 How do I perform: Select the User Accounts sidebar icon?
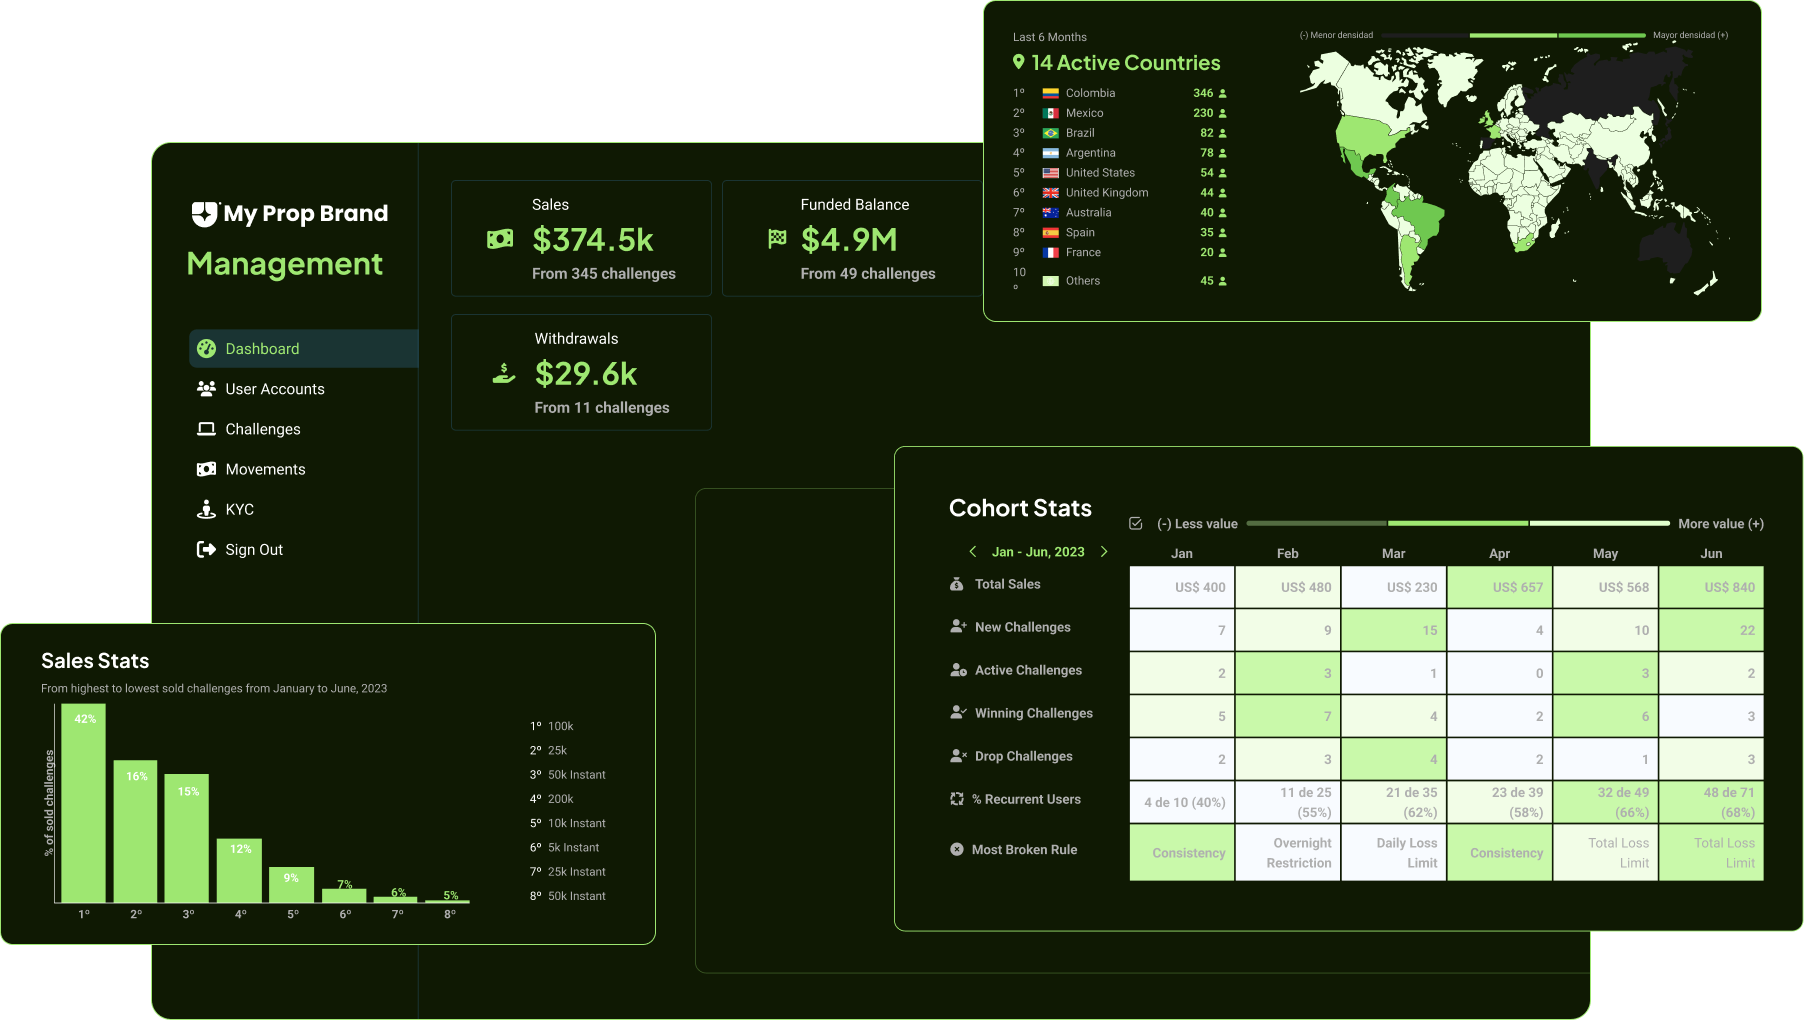[207, 388]
